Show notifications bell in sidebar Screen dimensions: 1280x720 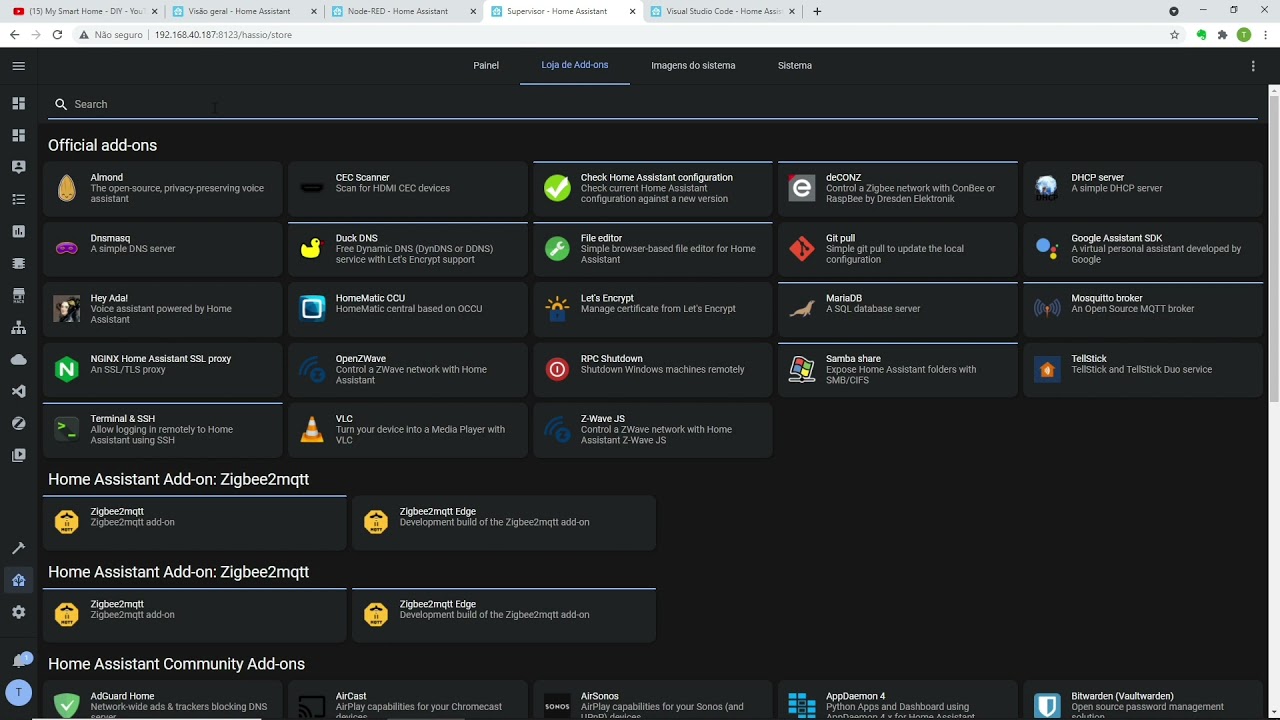pos(20,660)
